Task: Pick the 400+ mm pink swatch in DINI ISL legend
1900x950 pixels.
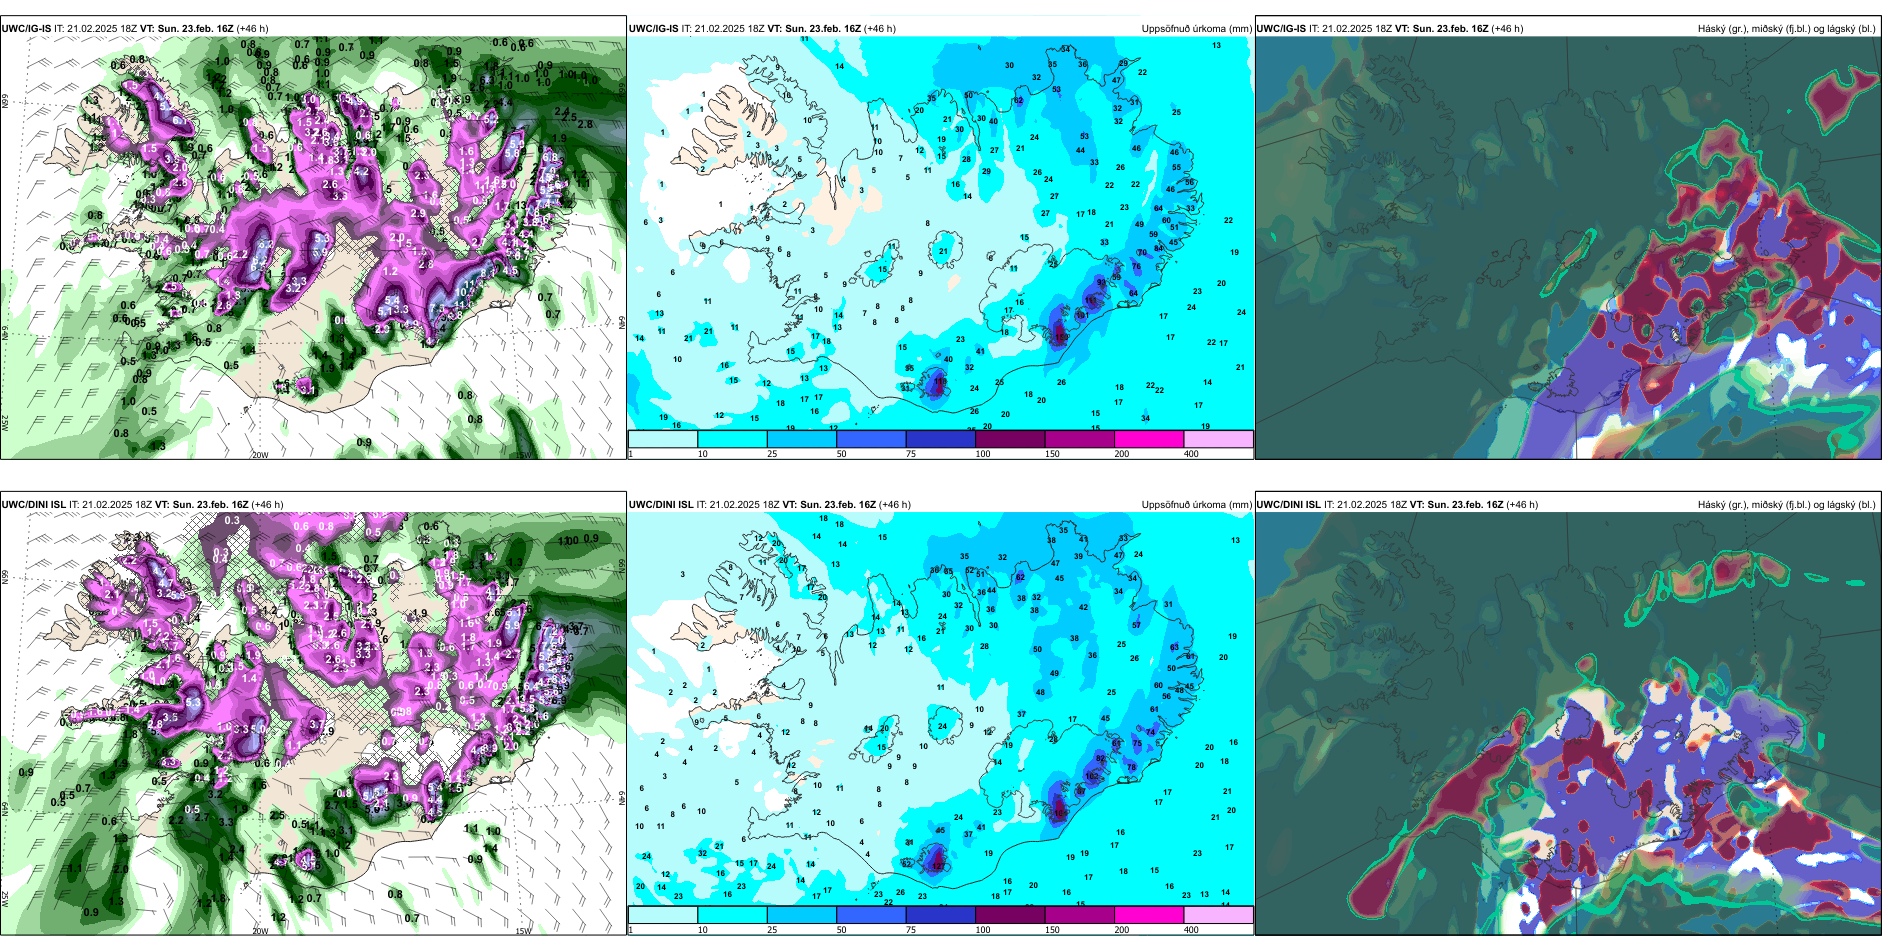Action: [1218, 915]
